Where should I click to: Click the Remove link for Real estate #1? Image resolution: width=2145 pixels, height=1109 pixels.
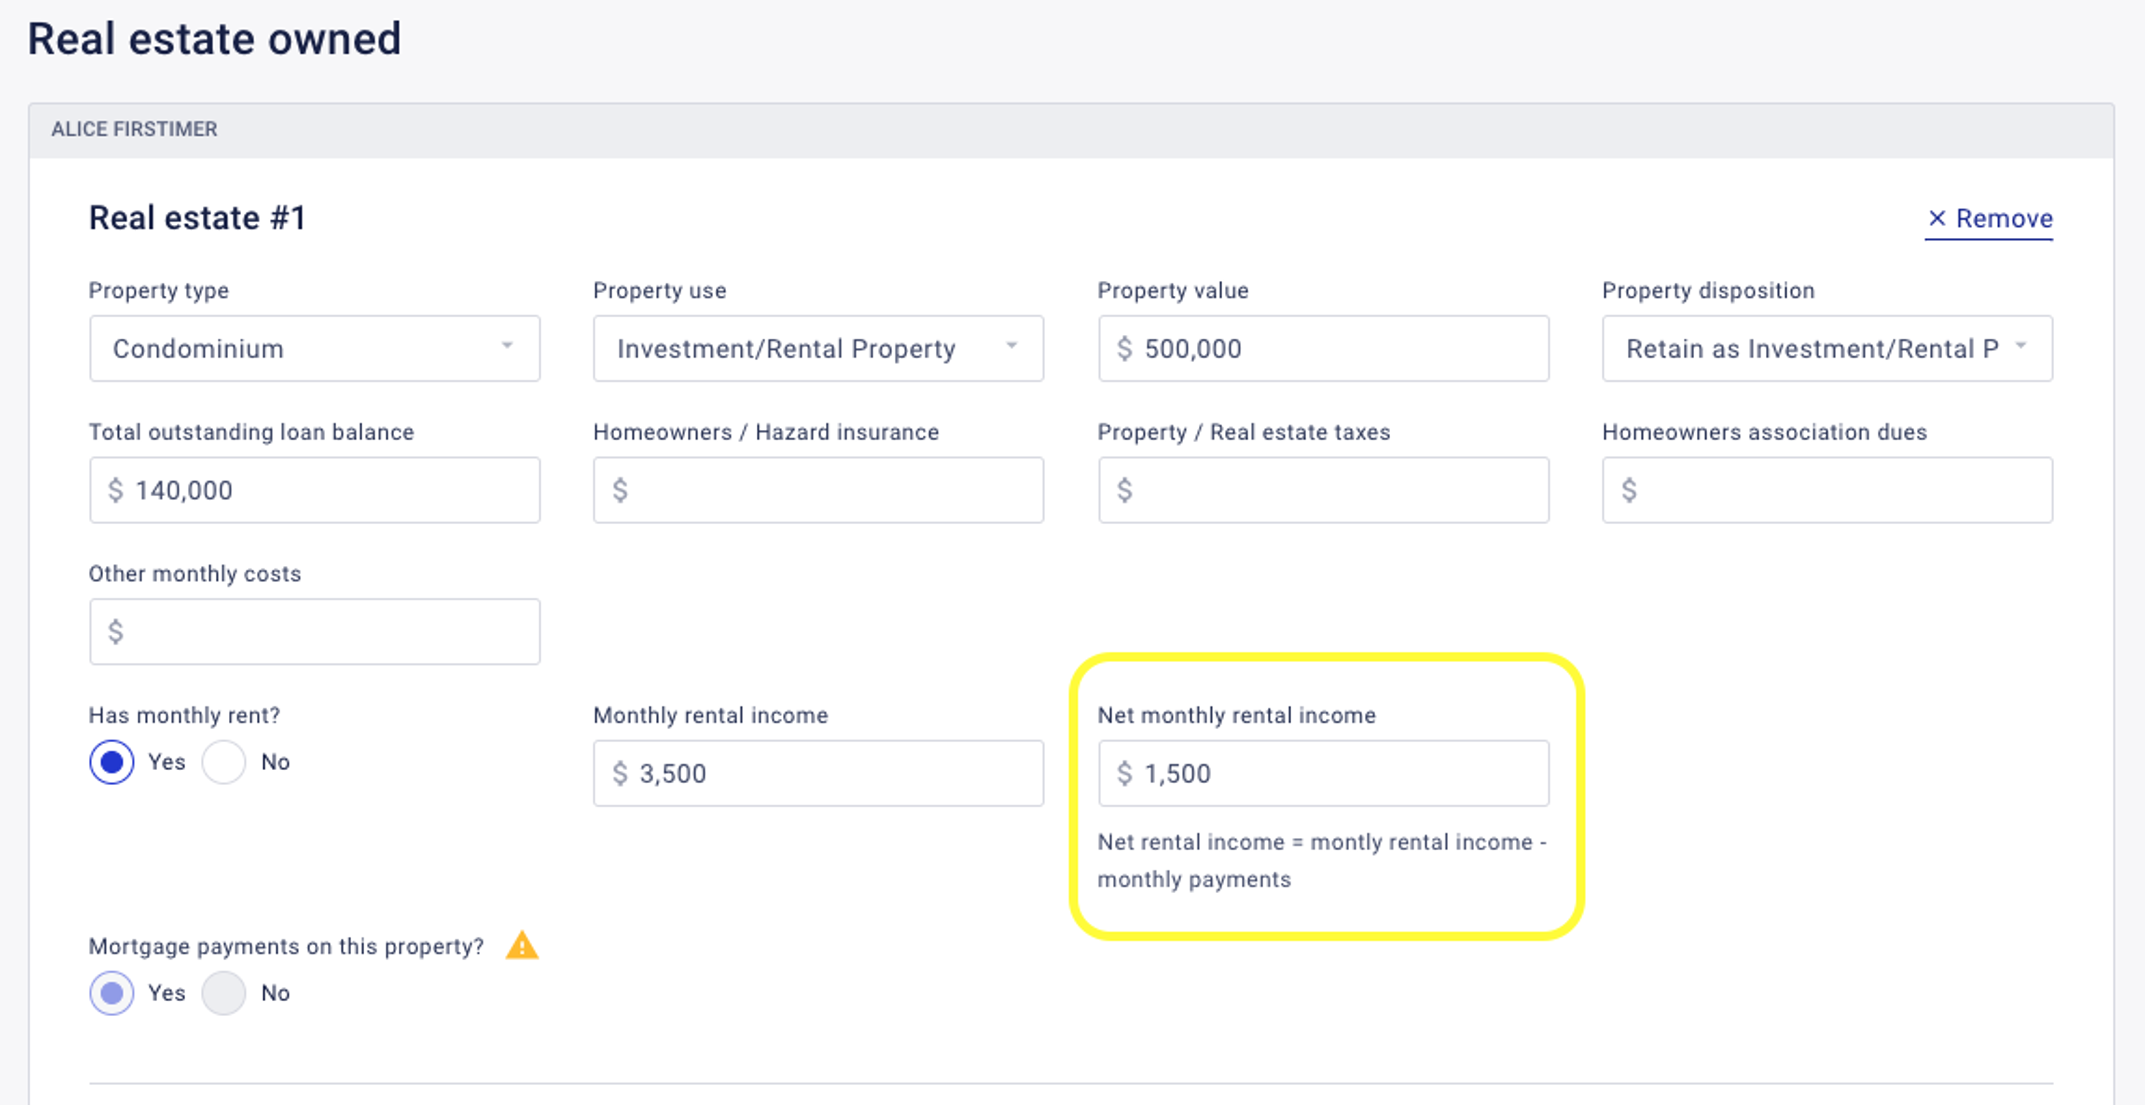[x=2003, y=218]
